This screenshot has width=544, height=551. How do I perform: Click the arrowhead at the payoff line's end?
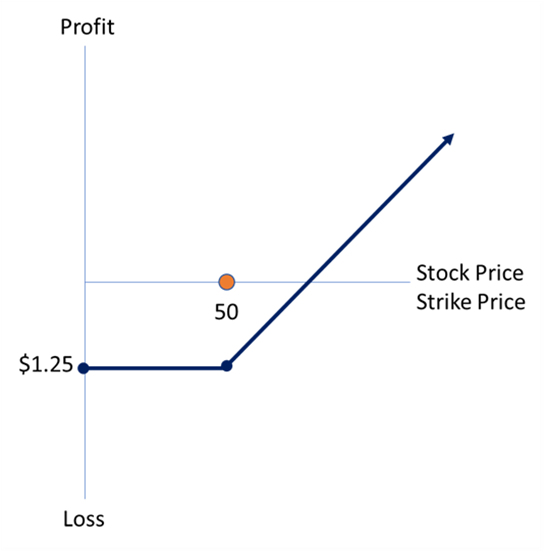[448, 140]
